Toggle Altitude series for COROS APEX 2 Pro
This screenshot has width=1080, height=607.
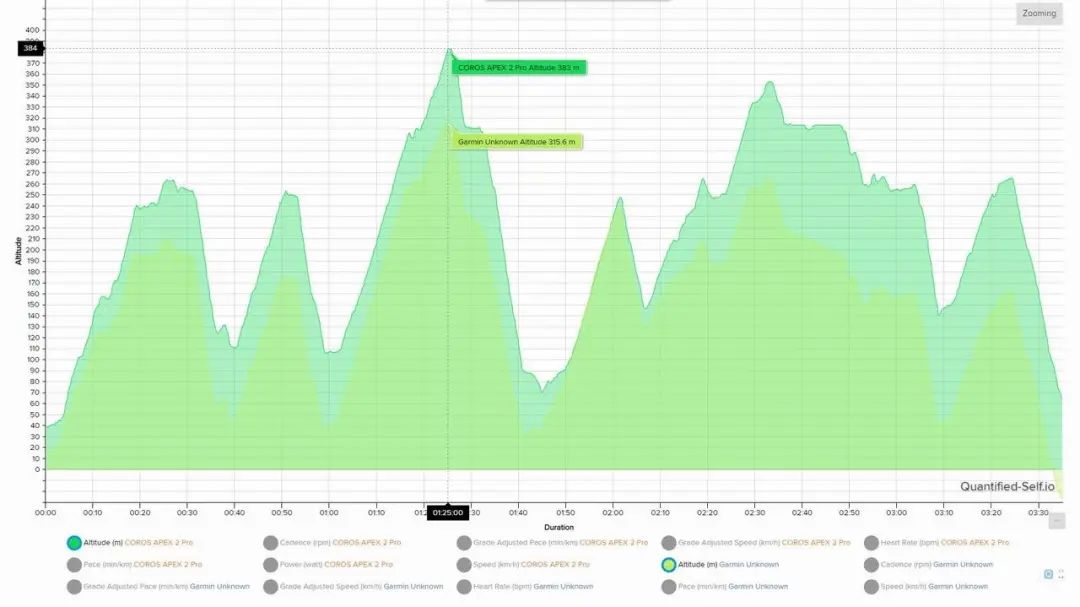[74, 543]
